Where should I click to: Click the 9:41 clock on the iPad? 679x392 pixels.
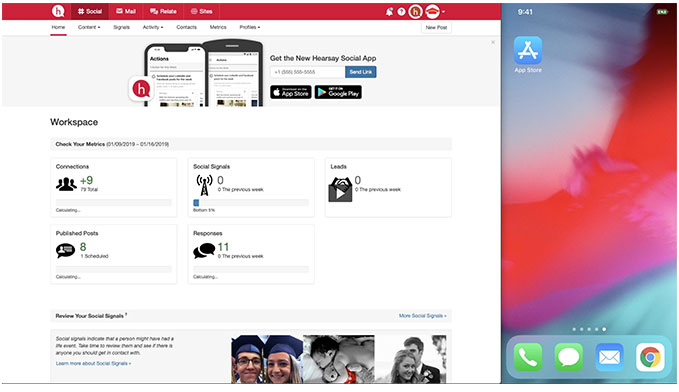(x=525, y=12)
